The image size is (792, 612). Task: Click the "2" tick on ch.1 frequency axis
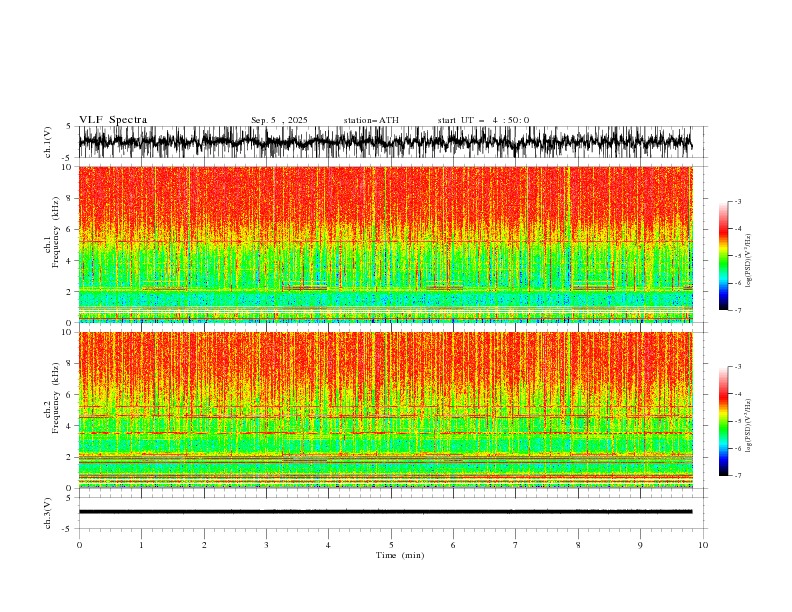[70, 292]
